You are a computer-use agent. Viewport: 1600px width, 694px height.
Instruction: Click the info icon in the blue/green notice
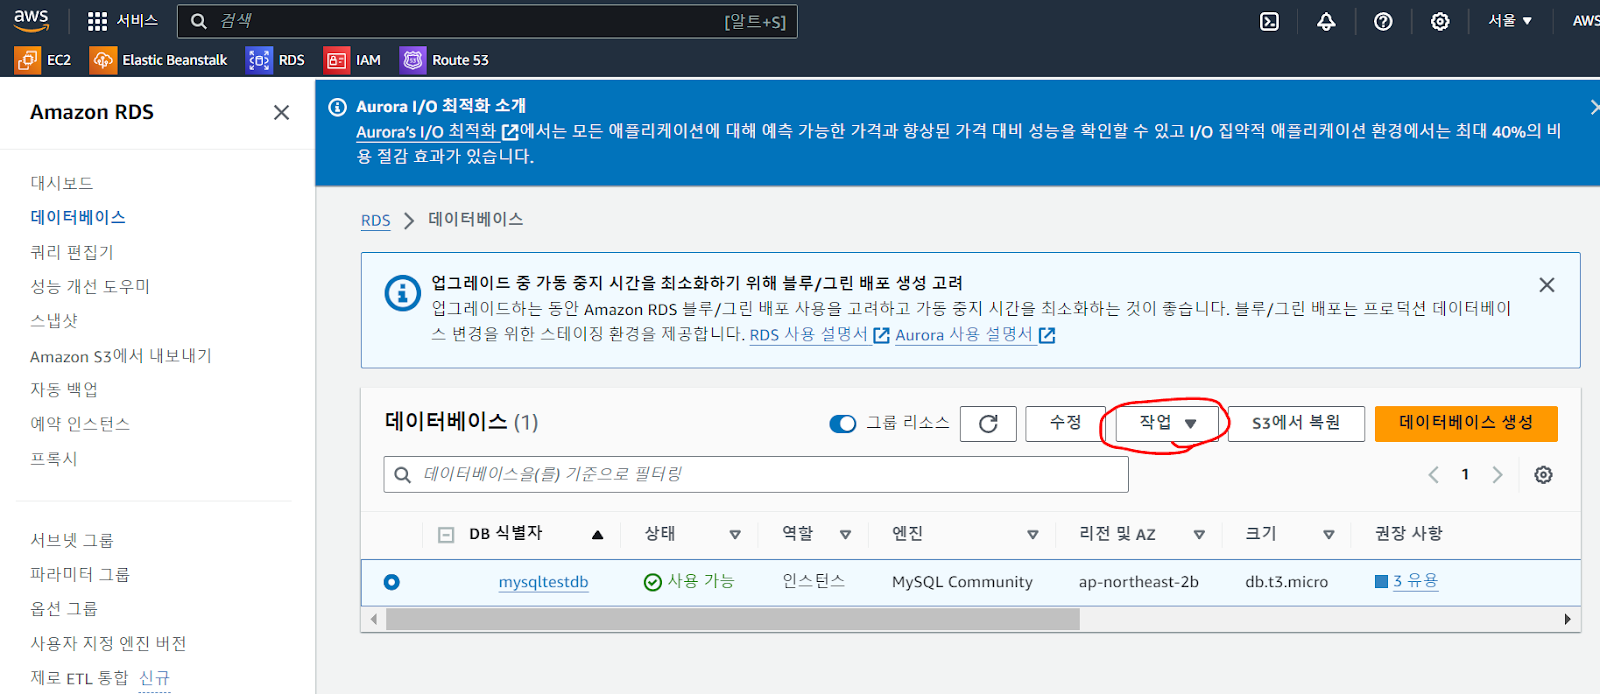pyautogui.click(x=402, y=293)
